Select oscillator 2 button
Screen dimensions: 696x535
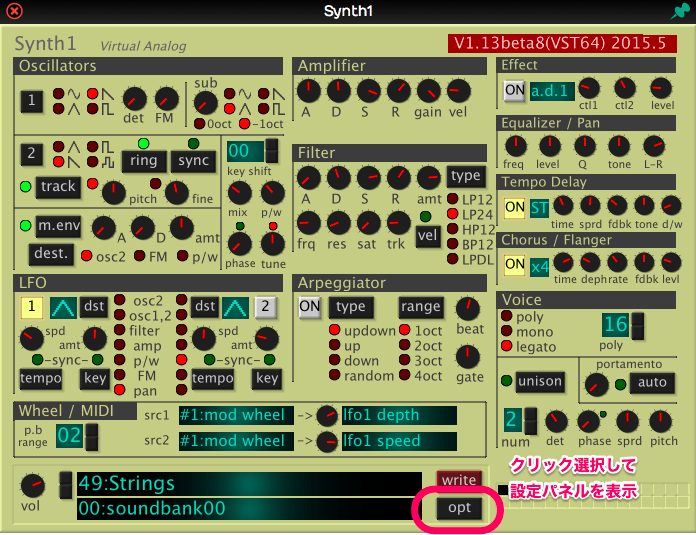click(32, 154)
